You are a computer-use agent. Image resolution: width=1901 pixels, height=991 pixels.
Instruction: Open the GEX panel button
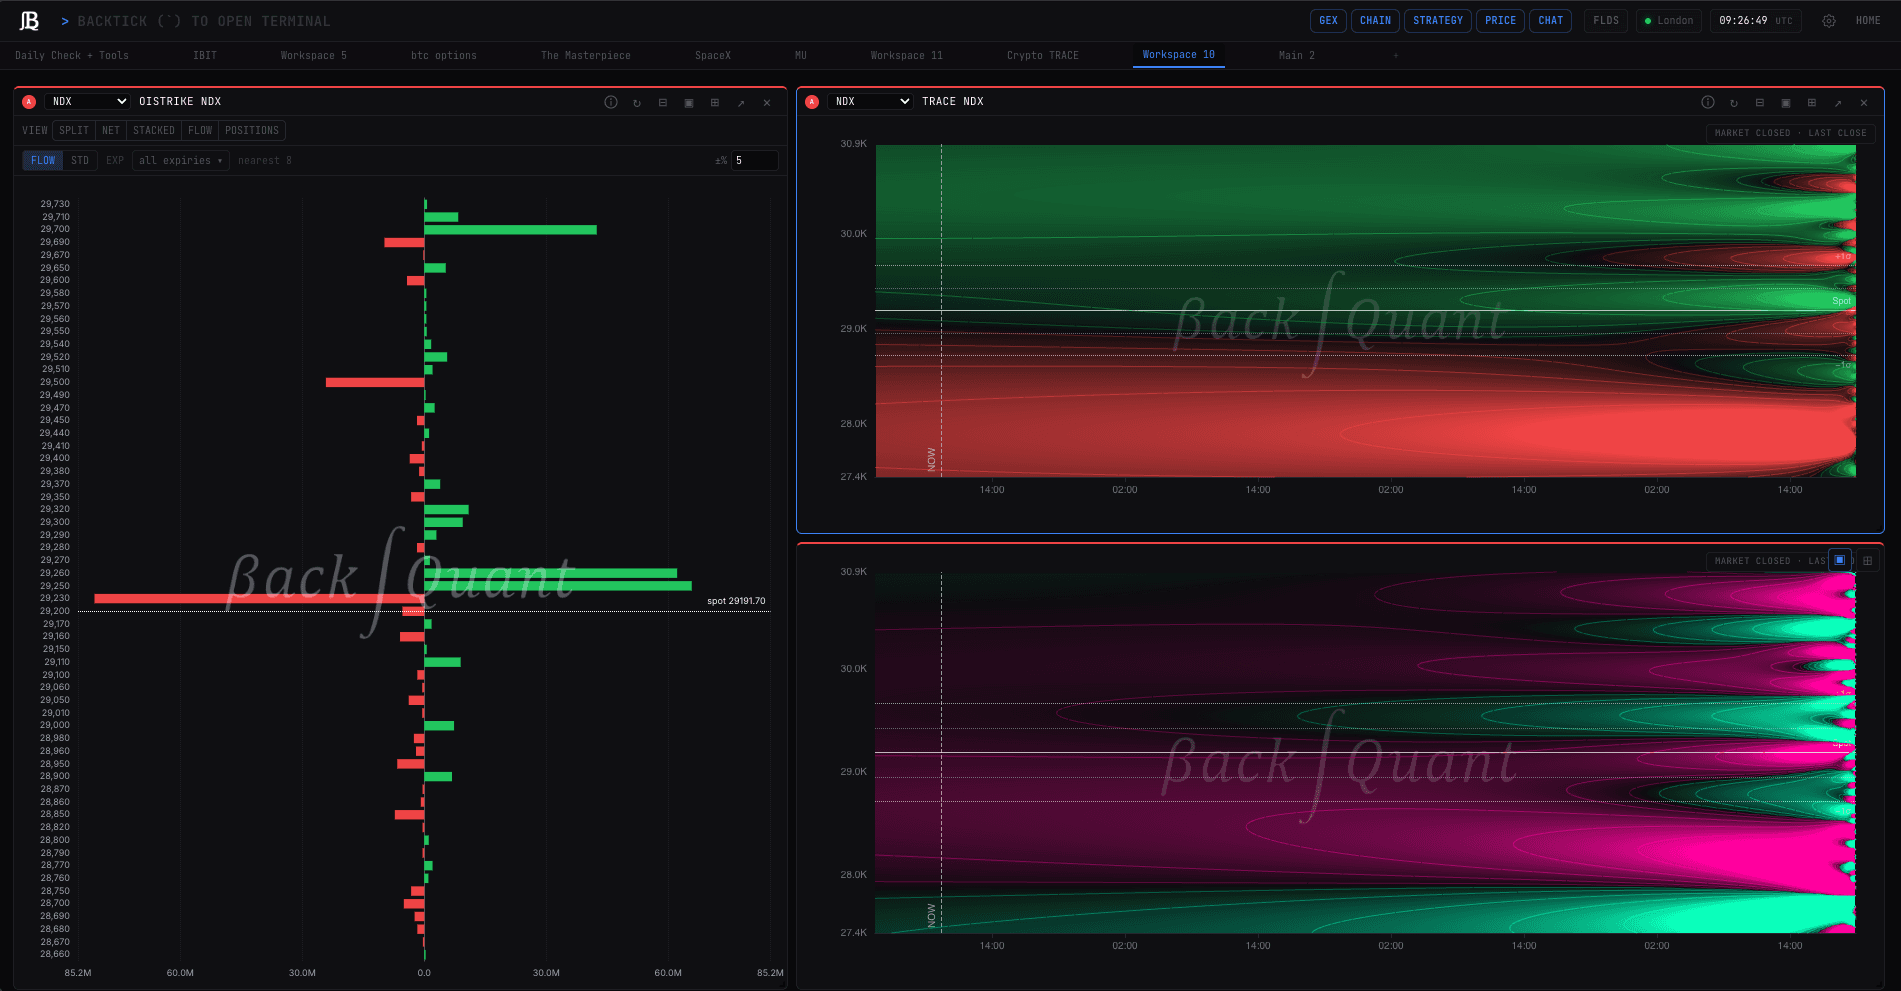(1328, 21)
